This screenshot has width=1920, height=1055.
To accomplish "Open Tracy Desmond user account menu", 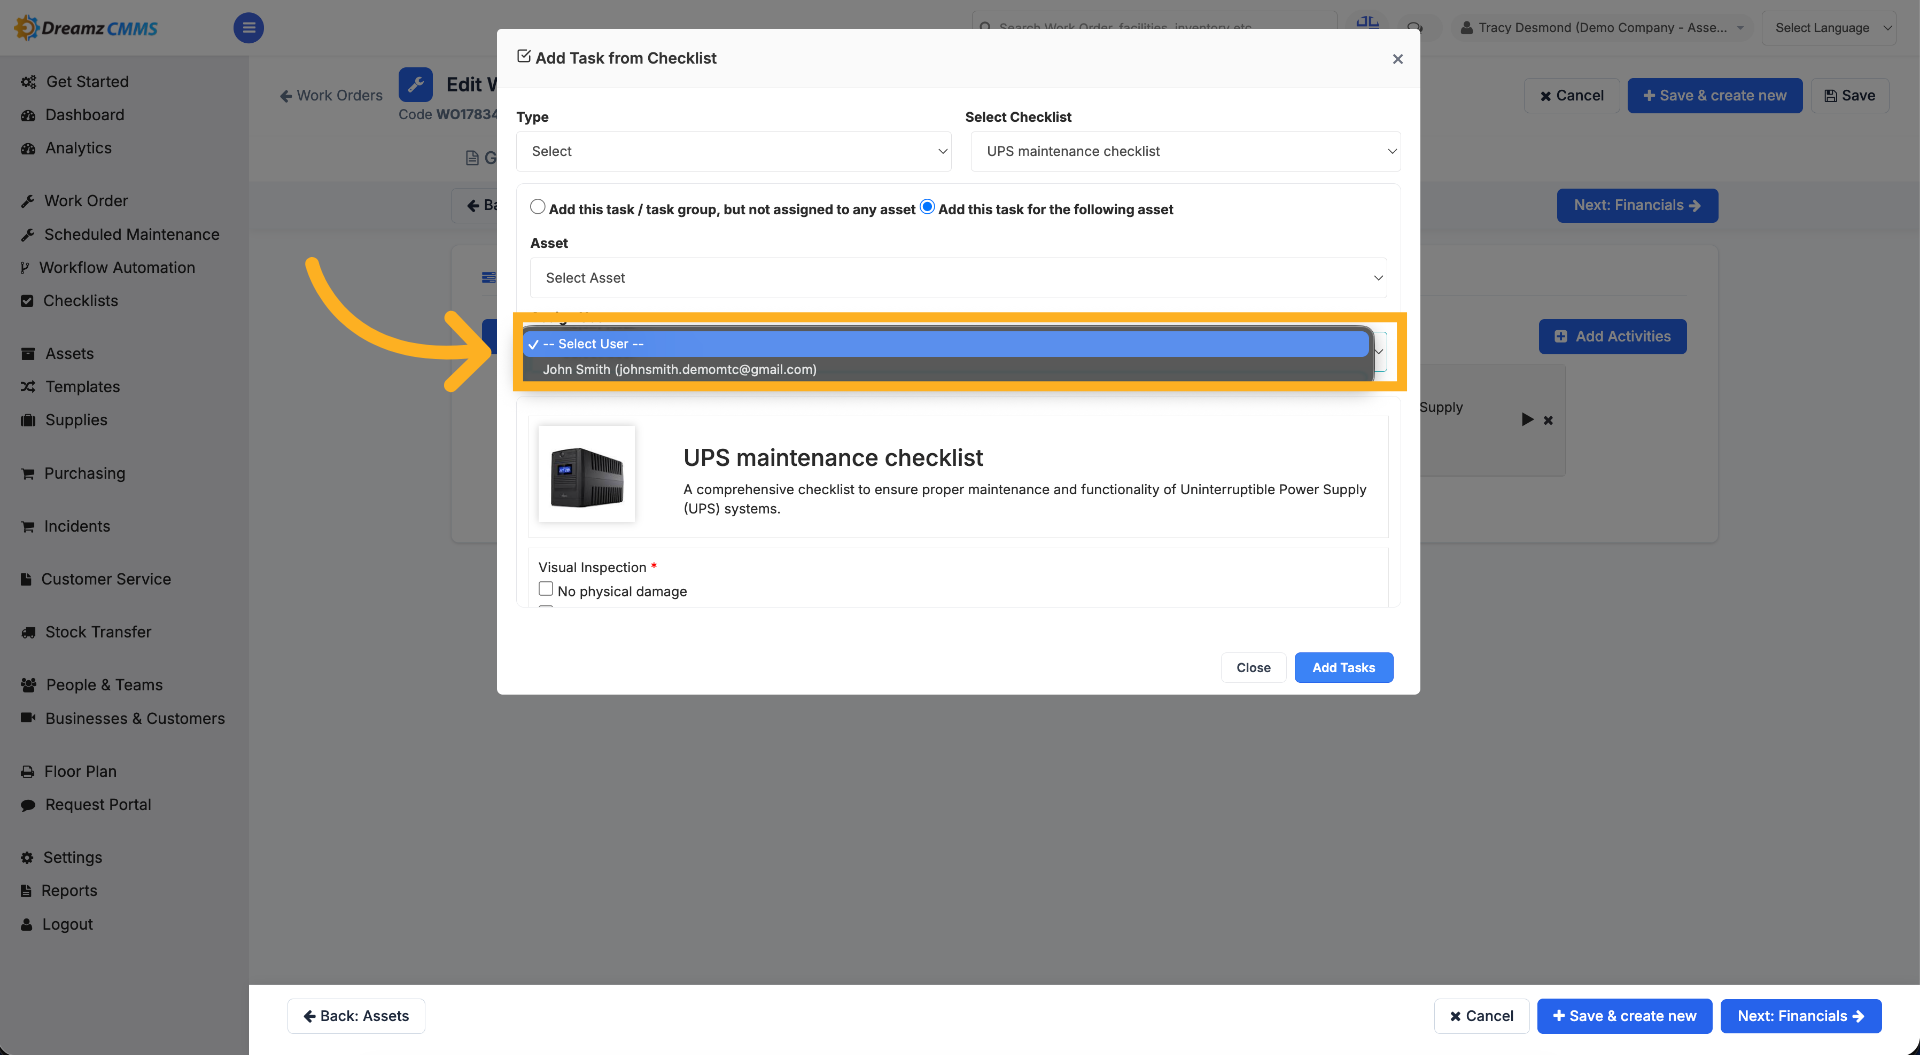I will [1602, 28].
